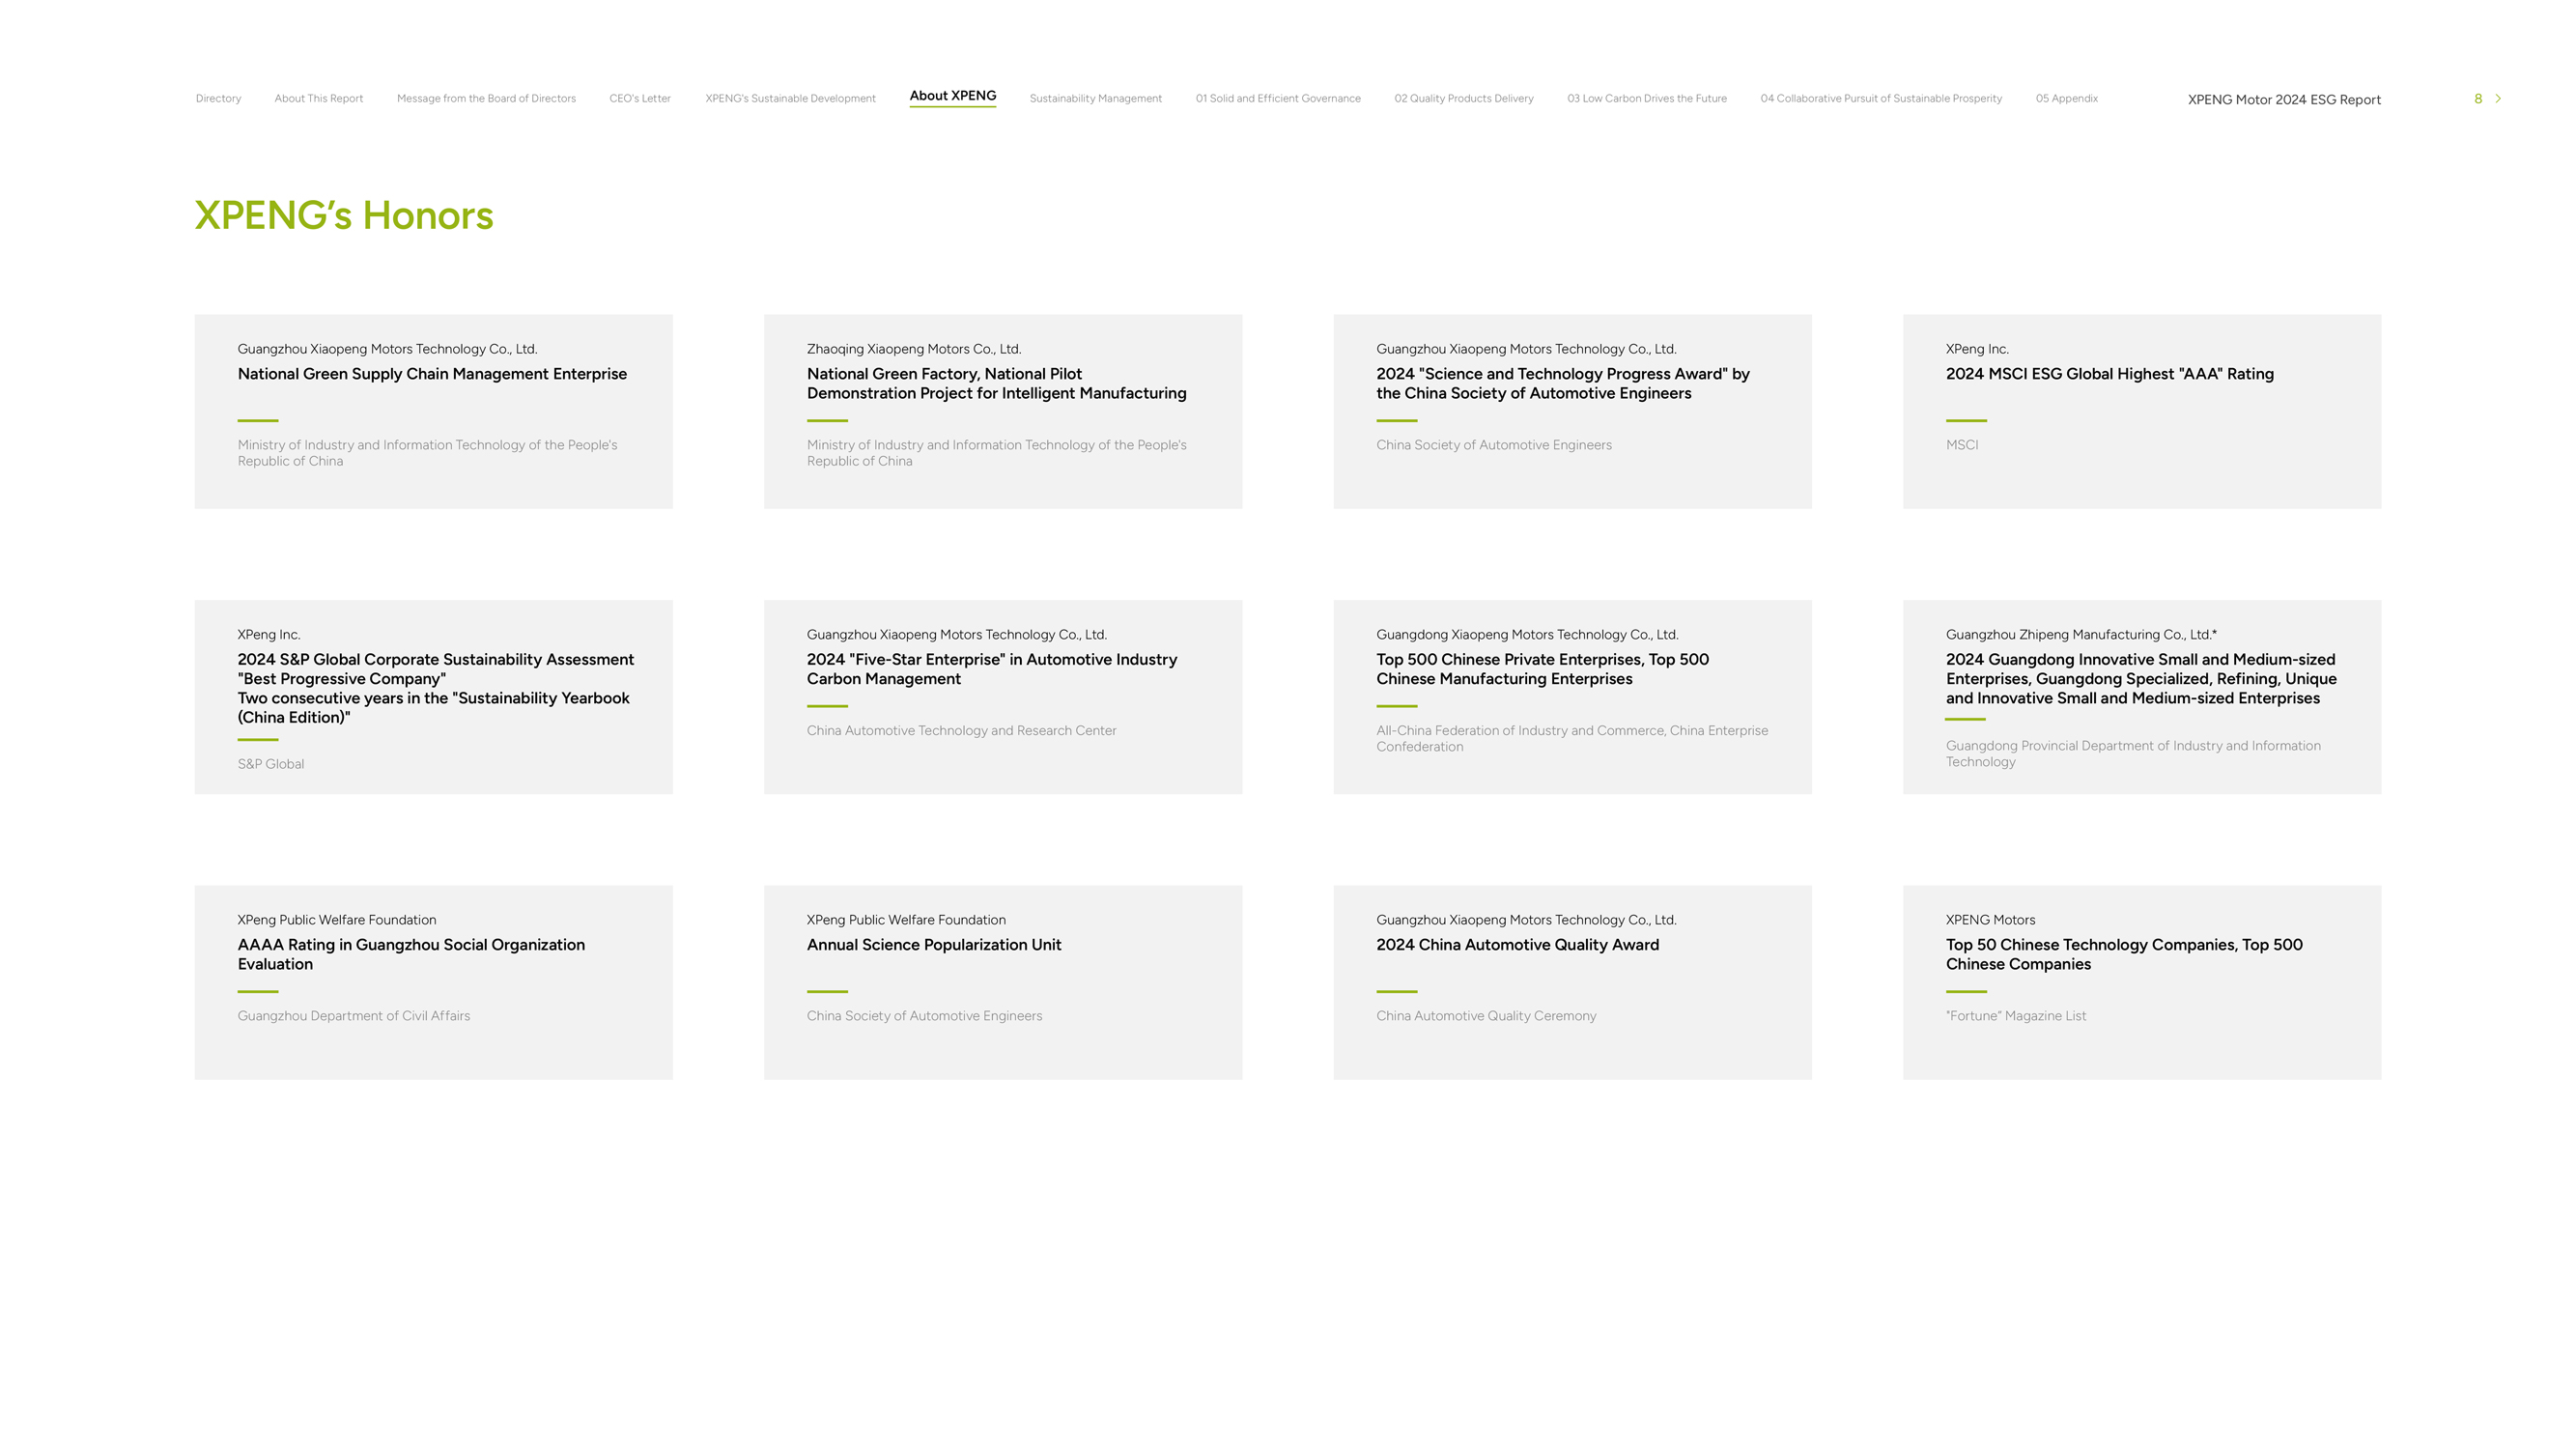Select the About XPENG tab

click(x=952, y=96)
